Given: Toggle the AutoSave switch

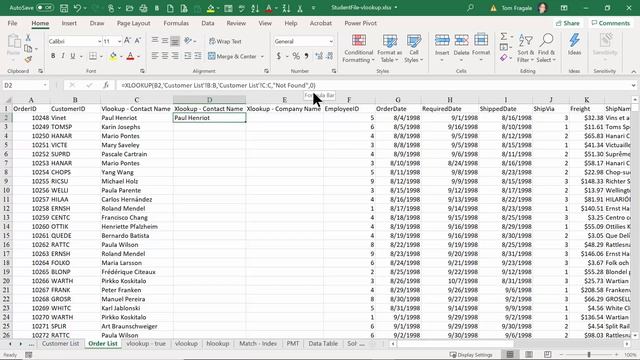Looking at the screenshot, I should (x=44, y=7).
